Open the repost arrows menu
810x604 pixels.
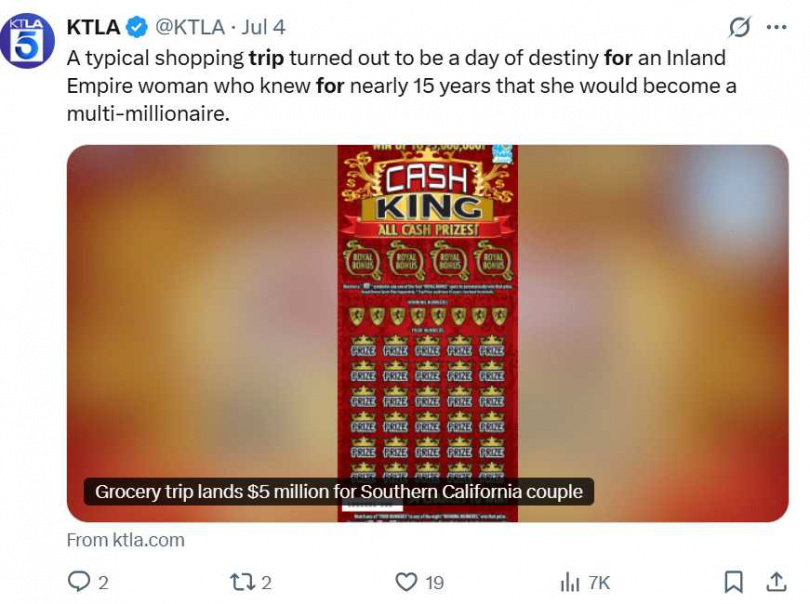242,581
